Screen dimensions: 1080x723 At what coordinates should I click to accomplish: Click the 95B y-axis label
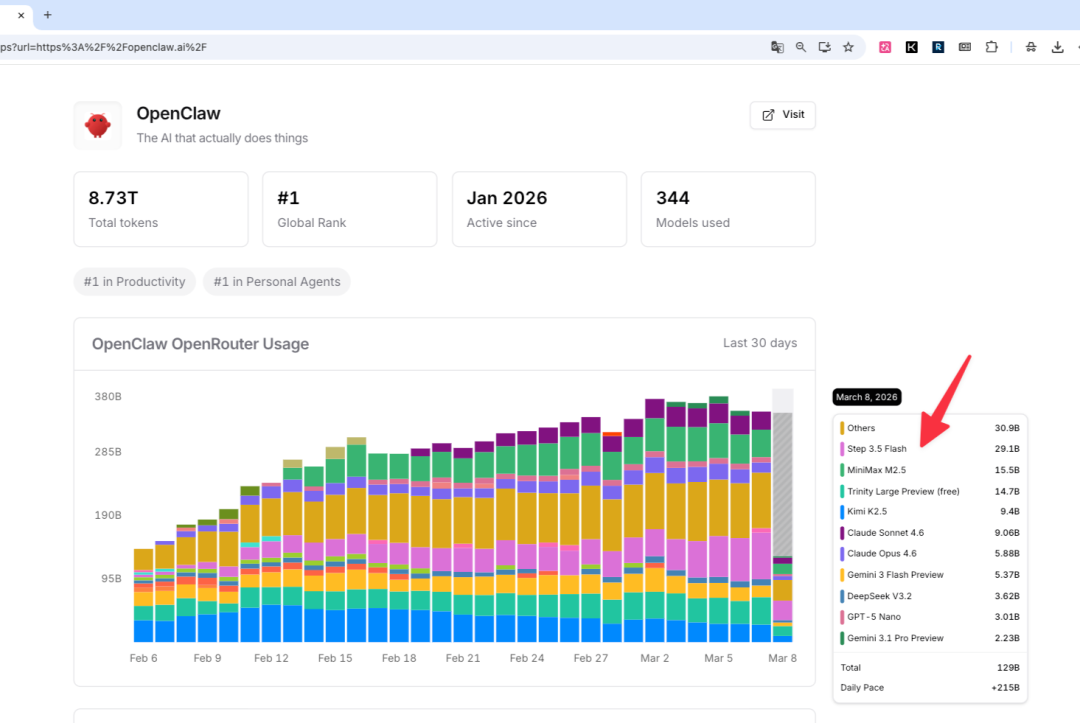(x=112, y=578)
